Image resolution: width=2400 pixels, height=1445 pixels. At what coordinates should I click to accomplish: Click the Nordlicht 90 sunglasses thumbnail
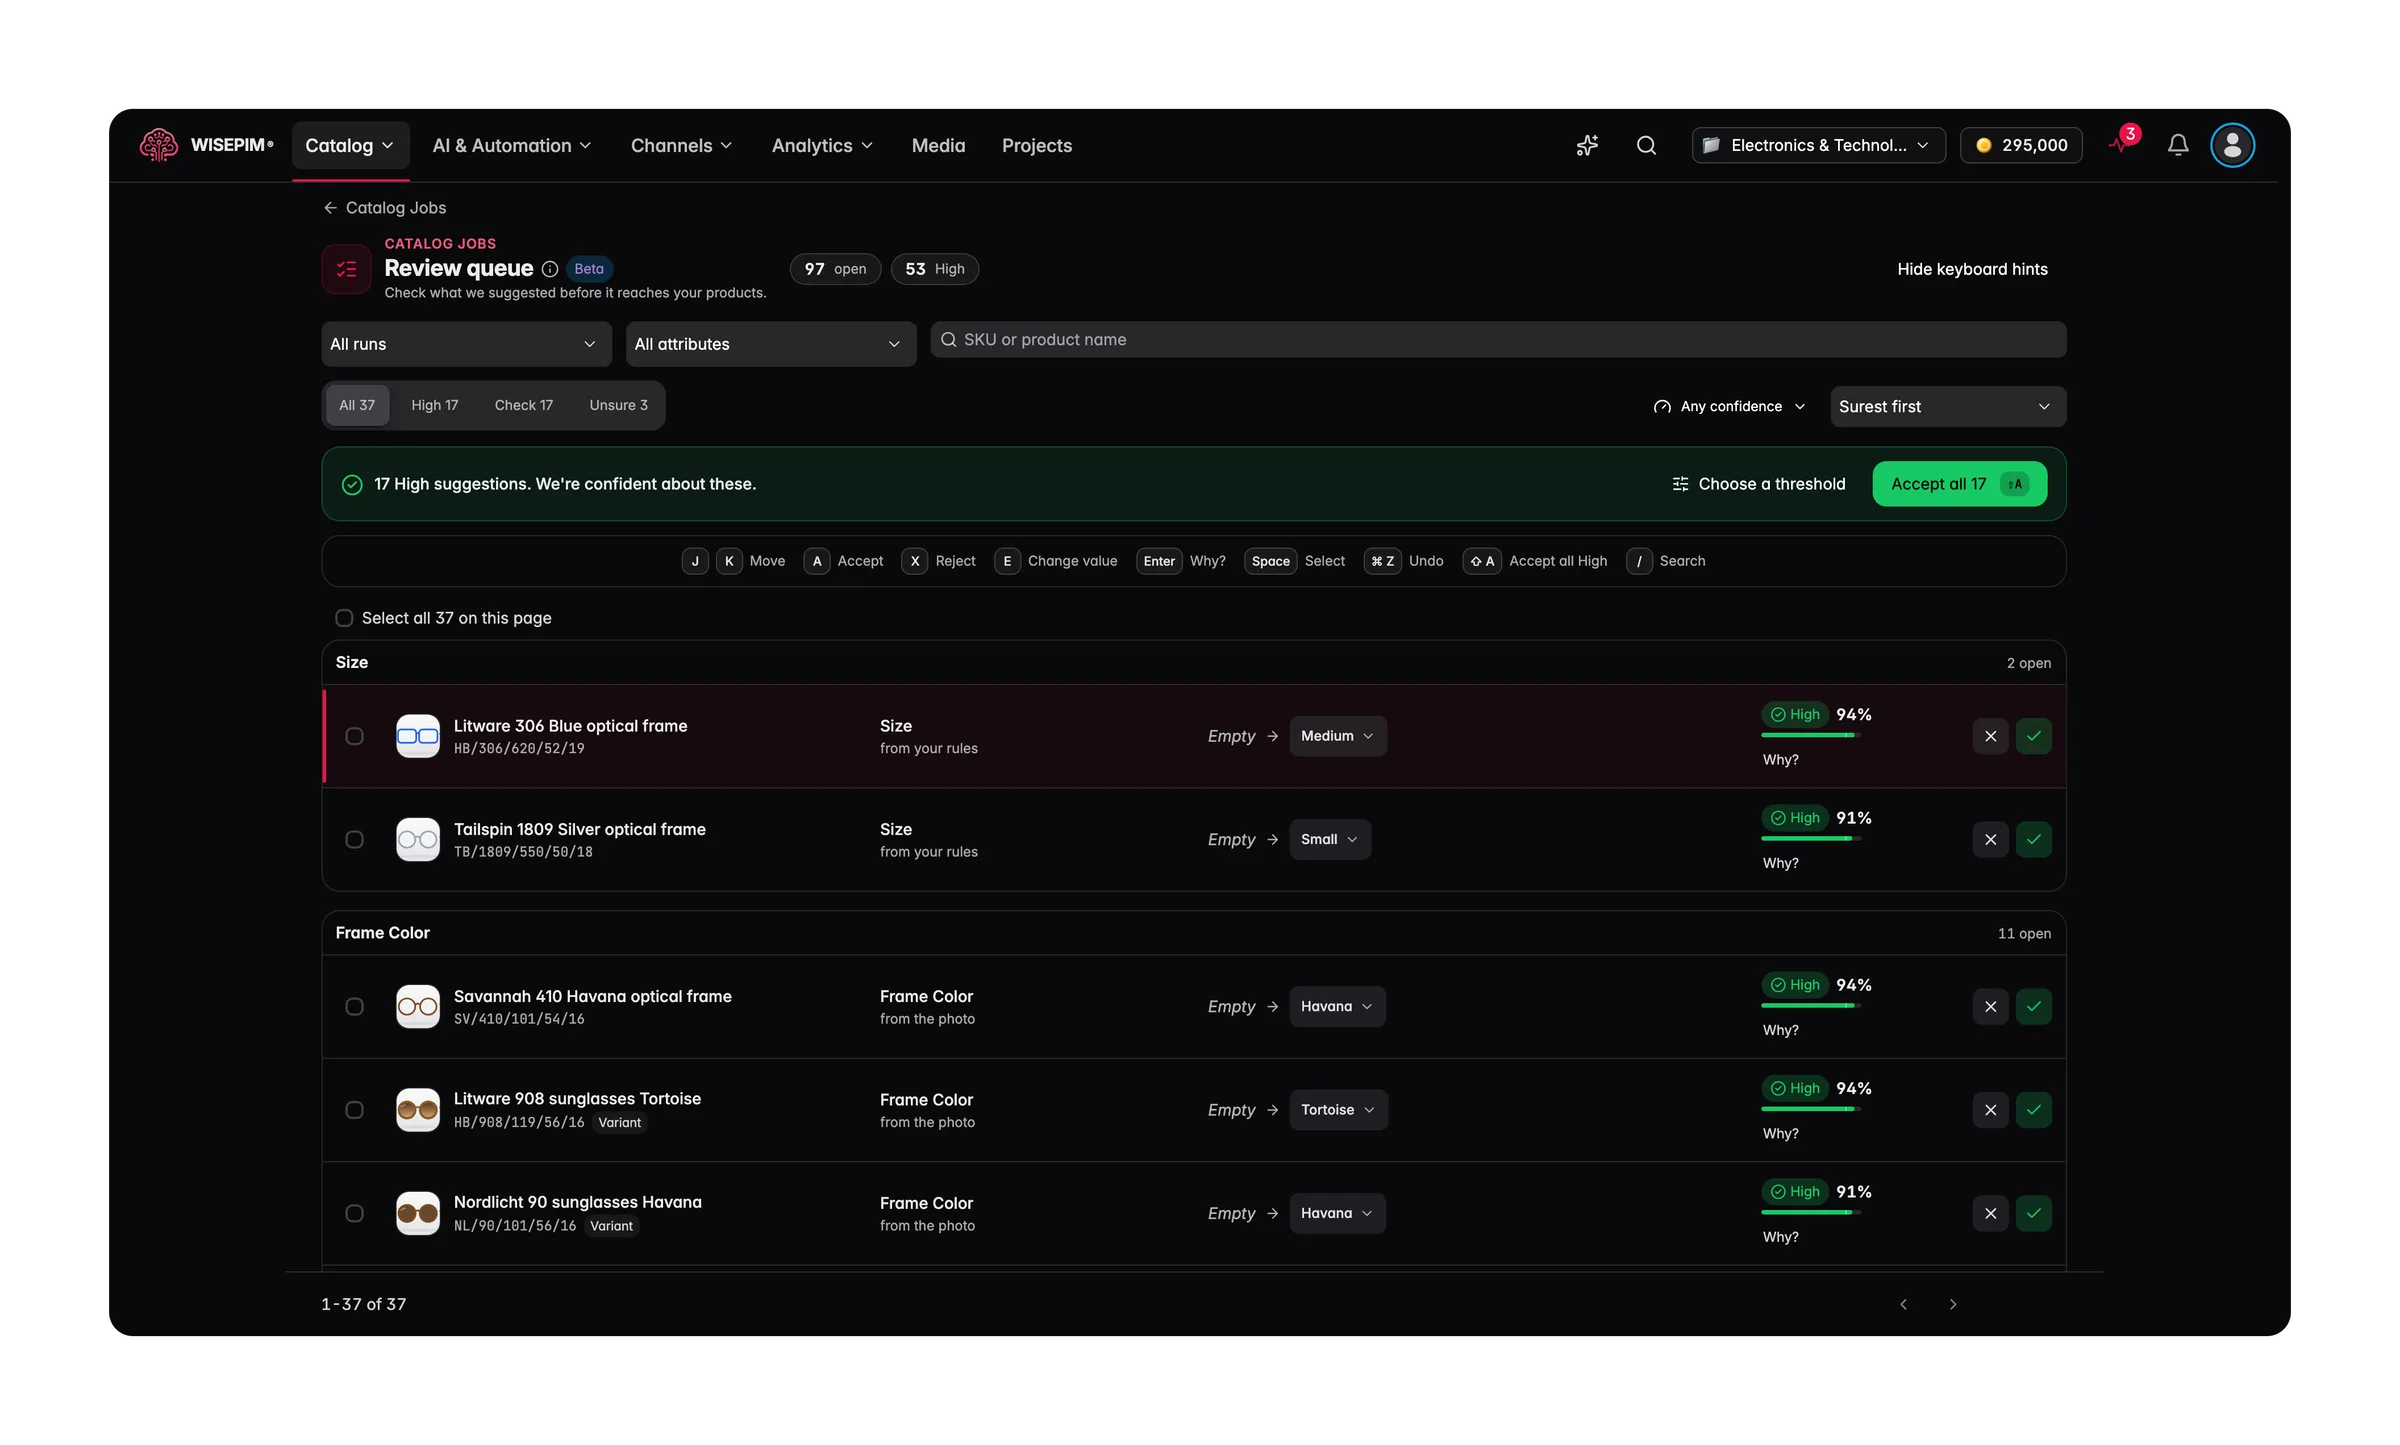(418, 1213)
